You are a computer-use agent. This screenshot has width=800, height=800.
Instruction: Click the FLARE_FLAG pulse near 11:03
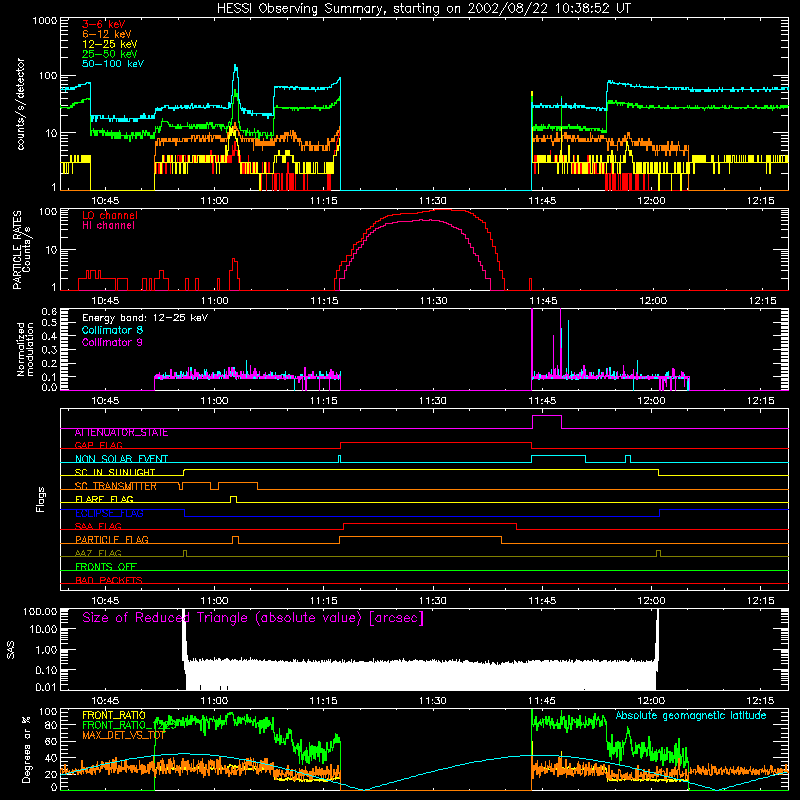(x=233, y=497)
